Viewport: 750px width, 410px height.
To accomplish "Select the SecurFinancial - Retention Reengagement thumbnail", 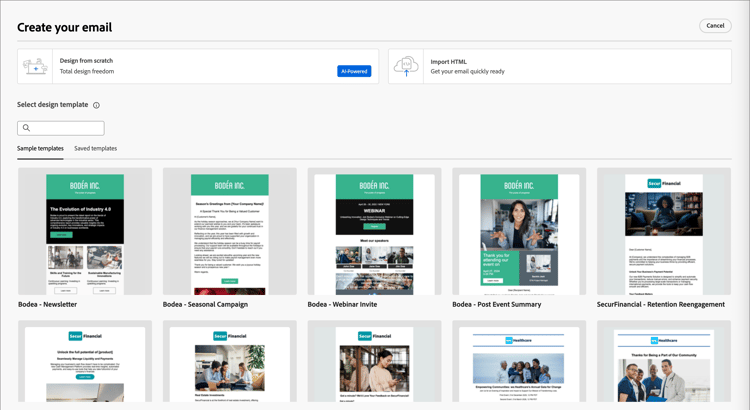I will 664,231.
